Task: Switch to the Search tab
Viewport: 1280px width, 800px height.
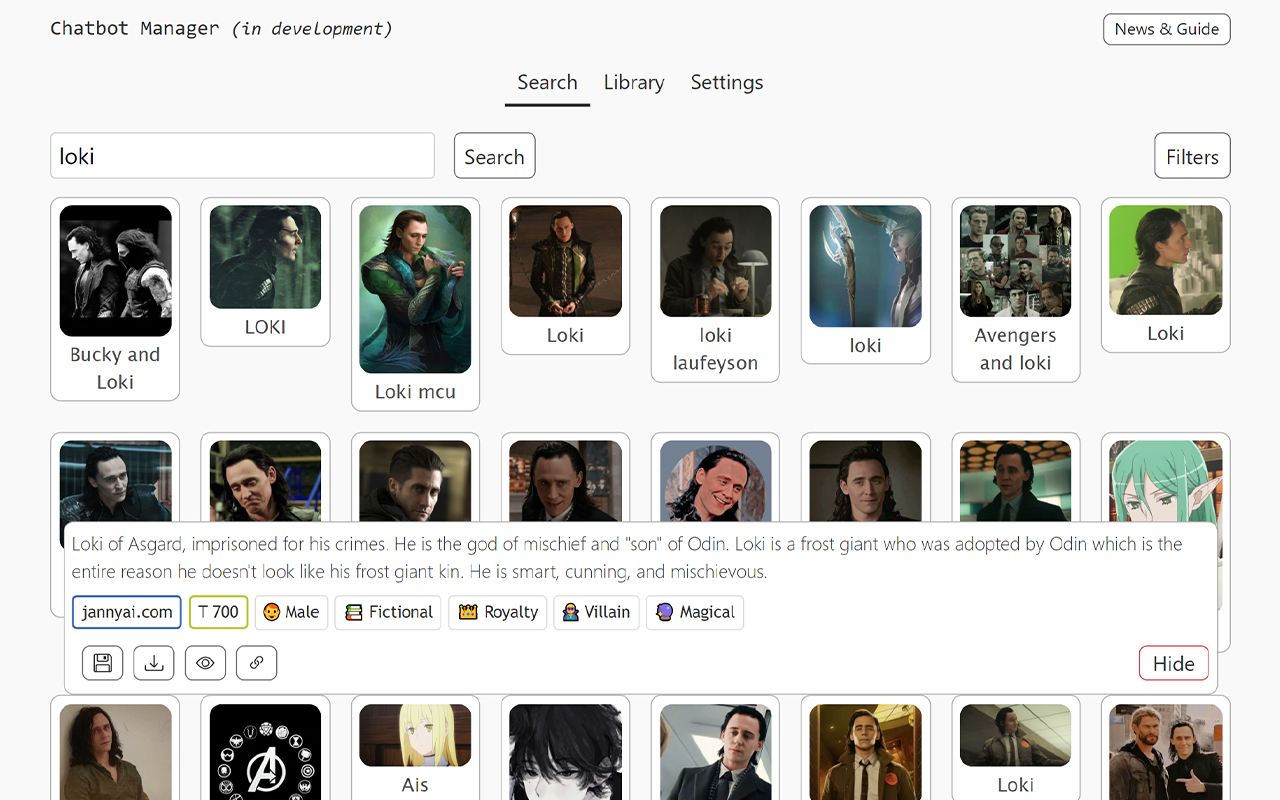Action: 547,83
